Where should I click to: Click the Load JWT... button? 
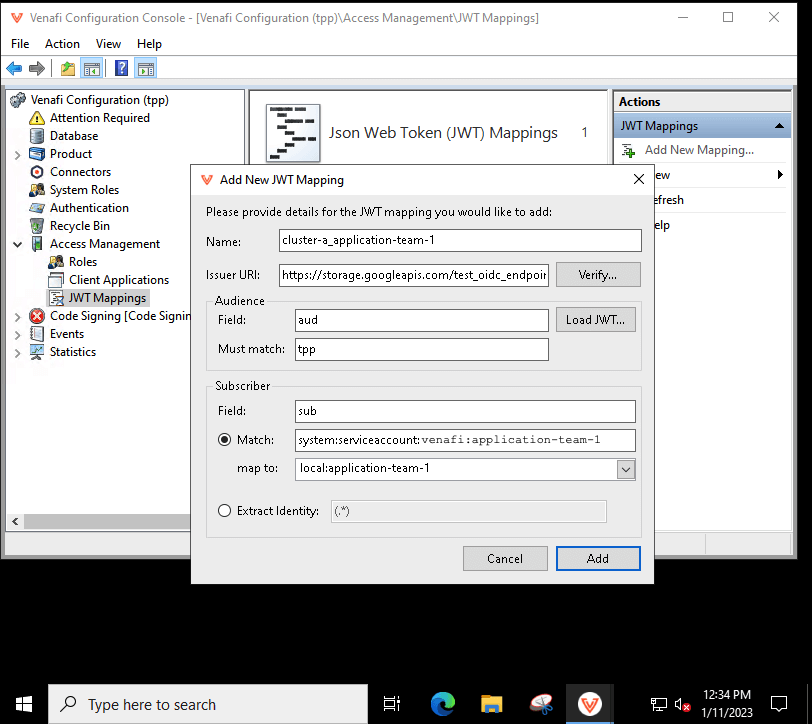(x=596, y=320)
